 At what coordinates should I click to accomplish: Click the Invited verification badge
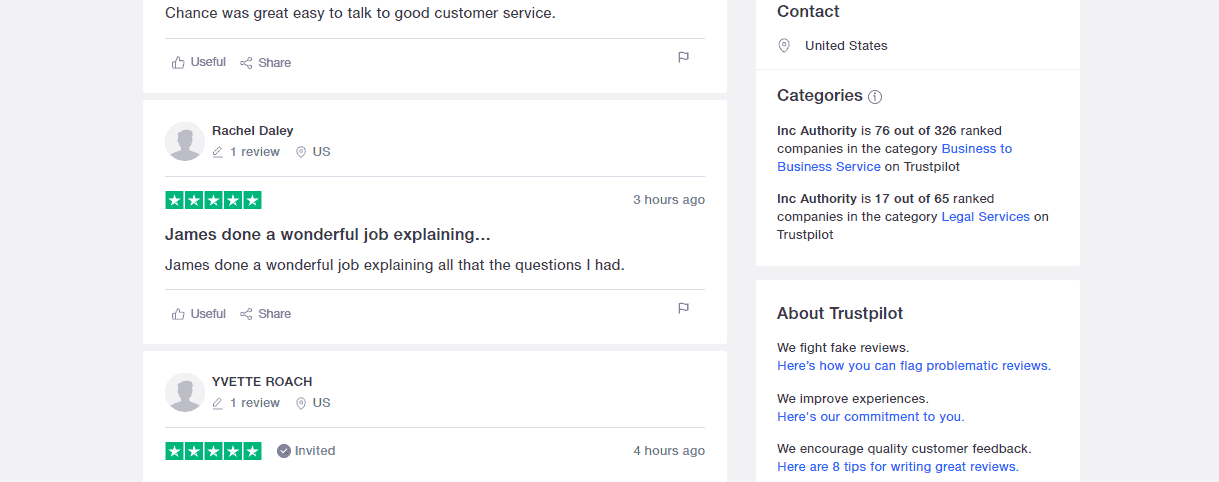(x=306, y=451)
